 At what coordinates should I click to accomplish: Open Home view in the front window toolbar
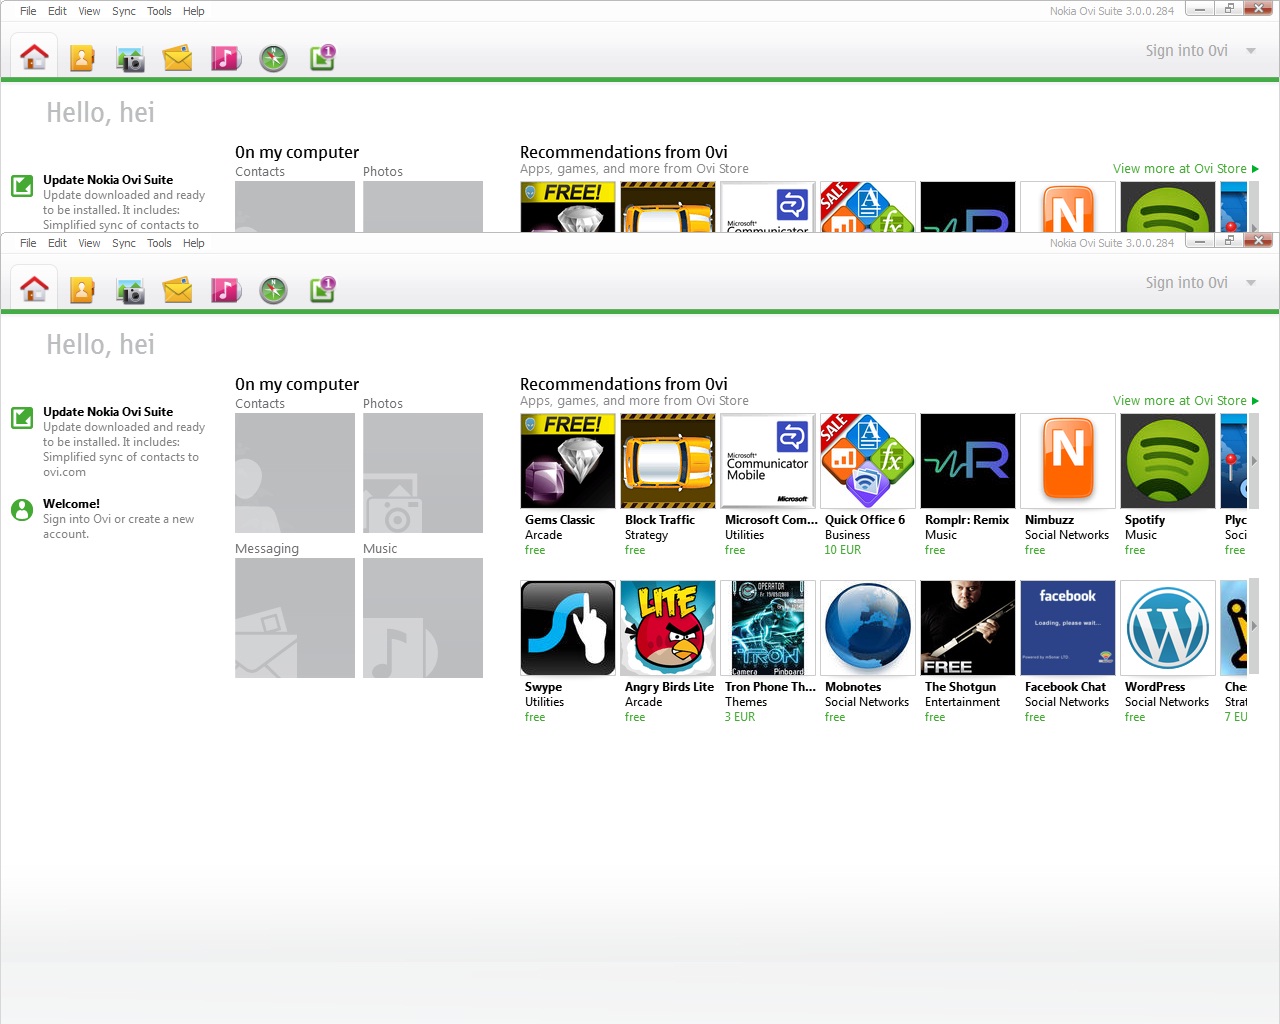[x=34, y=290]
